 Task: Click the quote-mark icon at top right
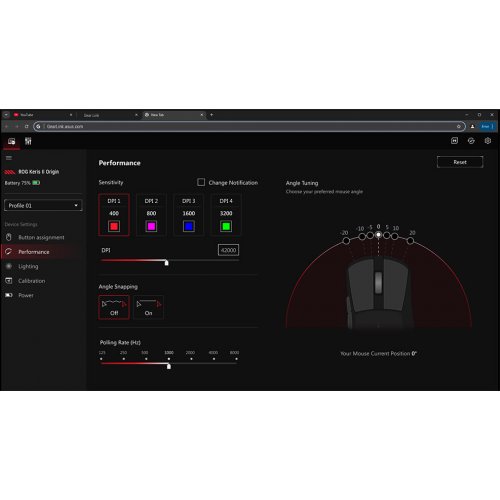(454, 141)
